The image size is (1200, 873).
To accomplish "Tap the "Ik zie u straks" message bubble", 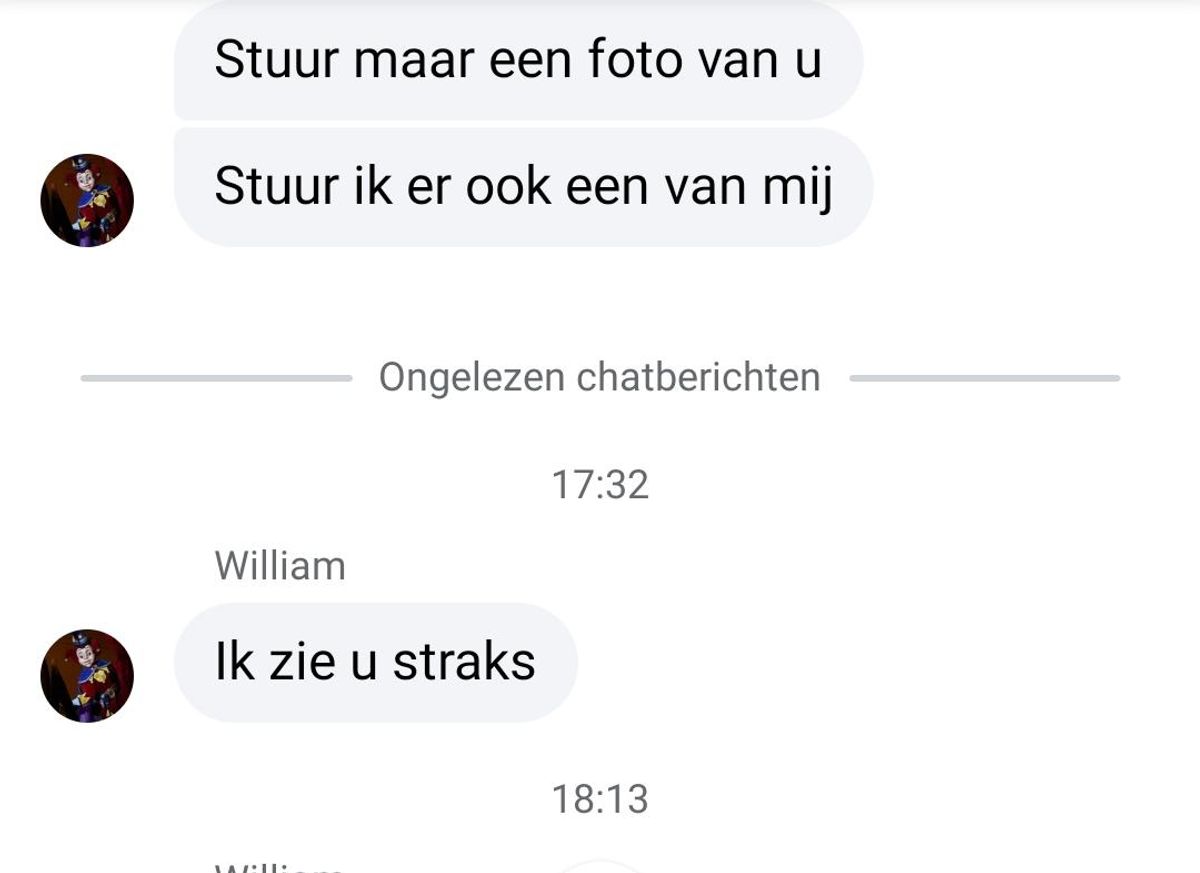I will point(375,662).
